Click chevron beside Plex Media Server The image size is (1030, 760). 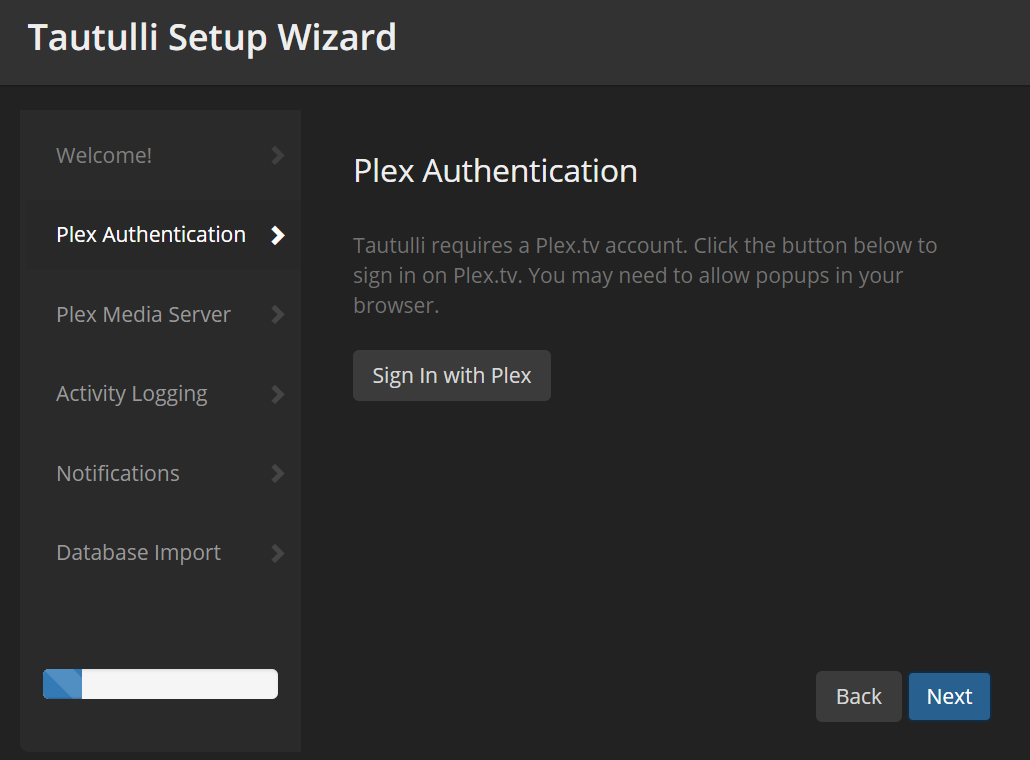tap(278, 315)
